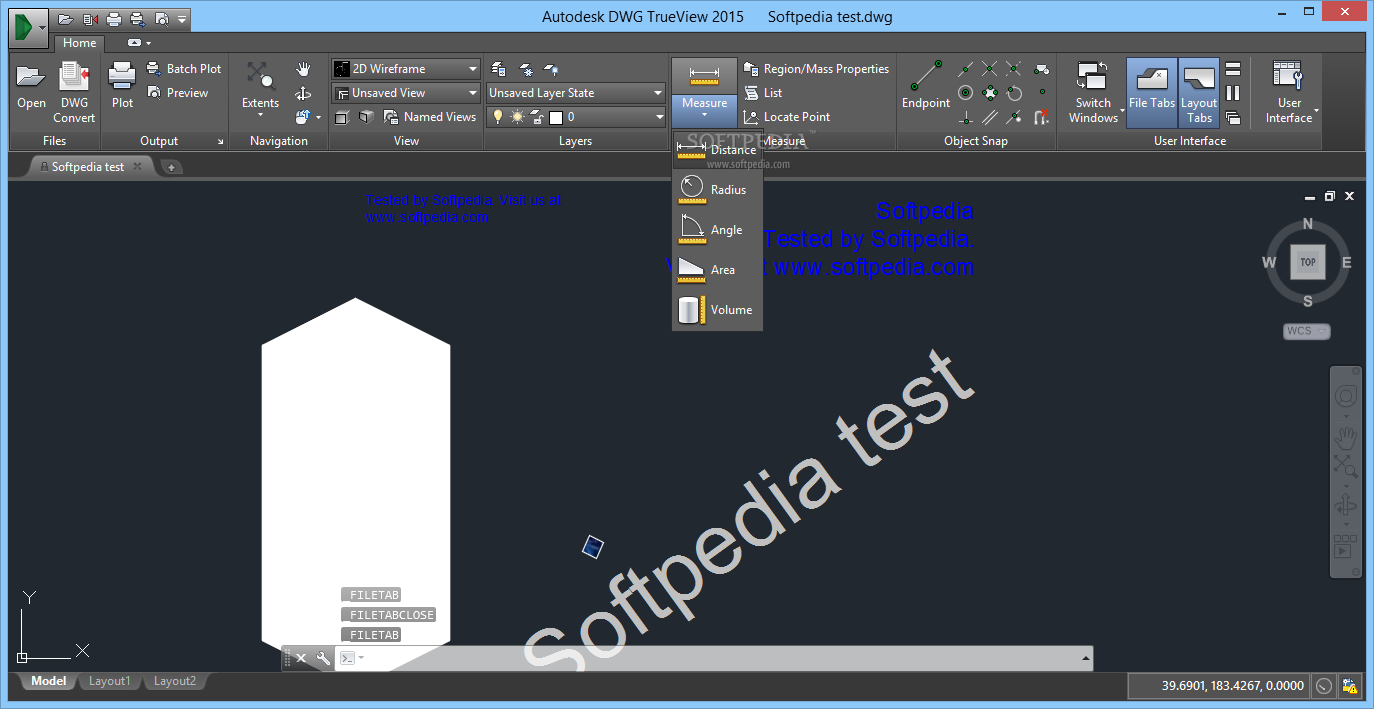Toggle Endpoint object snap
This screenshot has width=1374, height=709.
(926, 84)
